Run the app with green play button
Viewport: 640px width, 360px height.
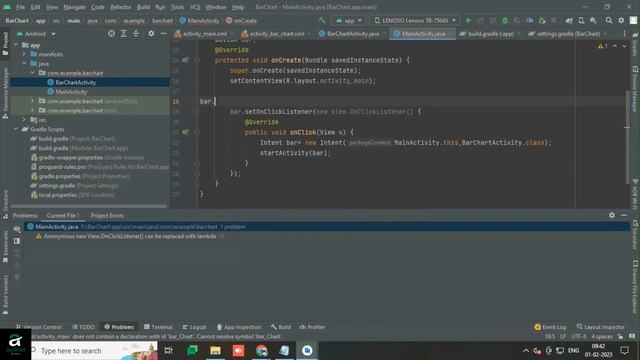point(468,20)
